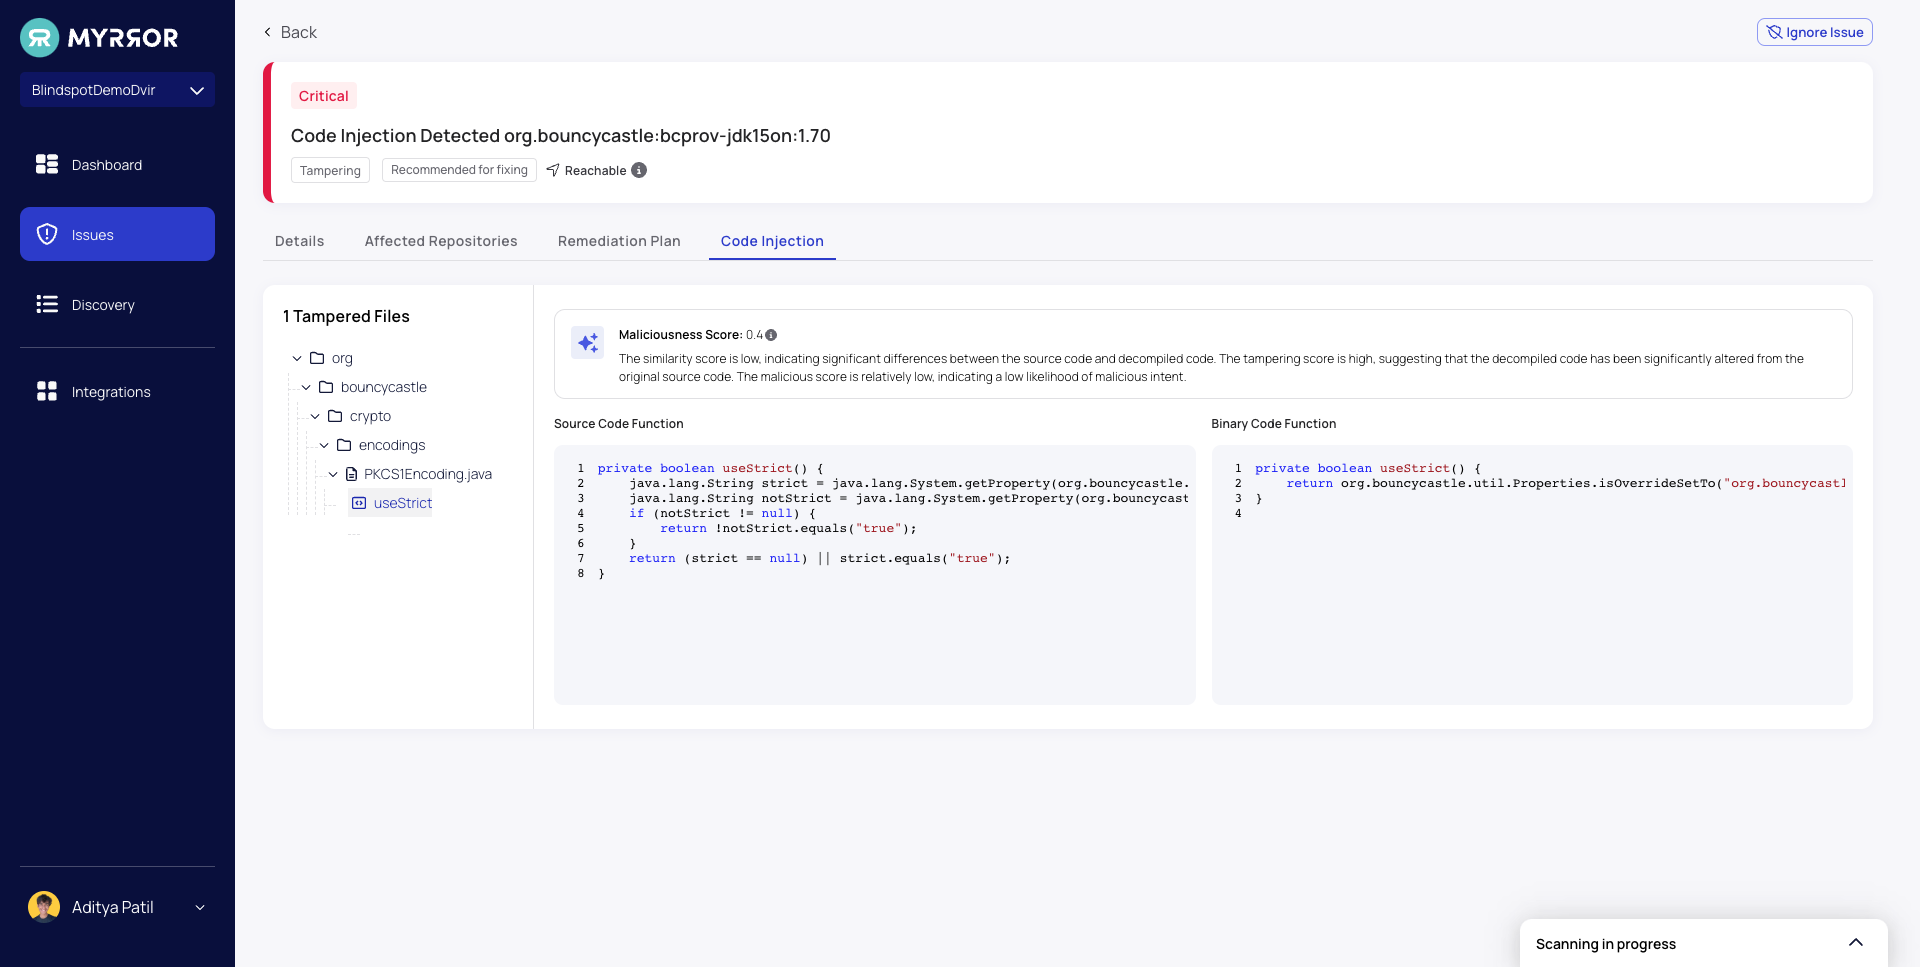Click the Tampering tag
Screen dimensions: 1920x967
[x=330, y=170]
